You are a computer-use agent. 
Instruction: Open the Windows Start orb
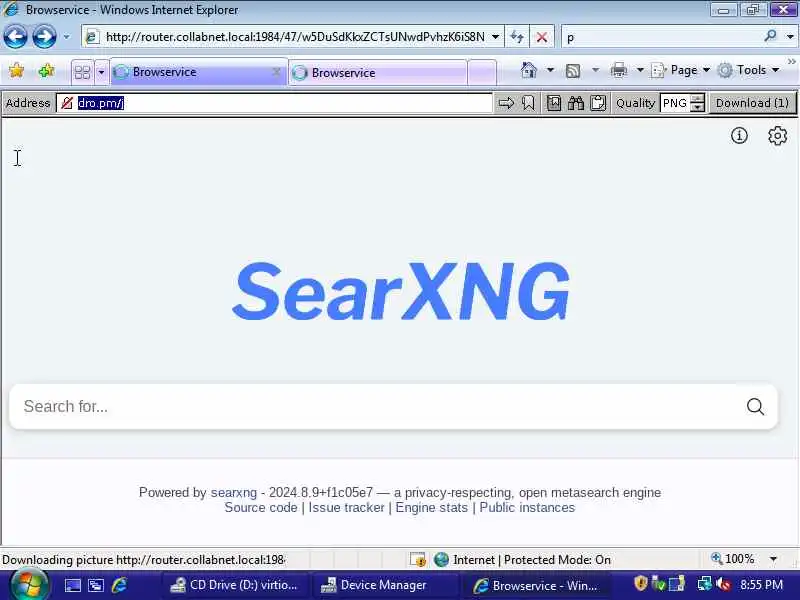(29, 585)
